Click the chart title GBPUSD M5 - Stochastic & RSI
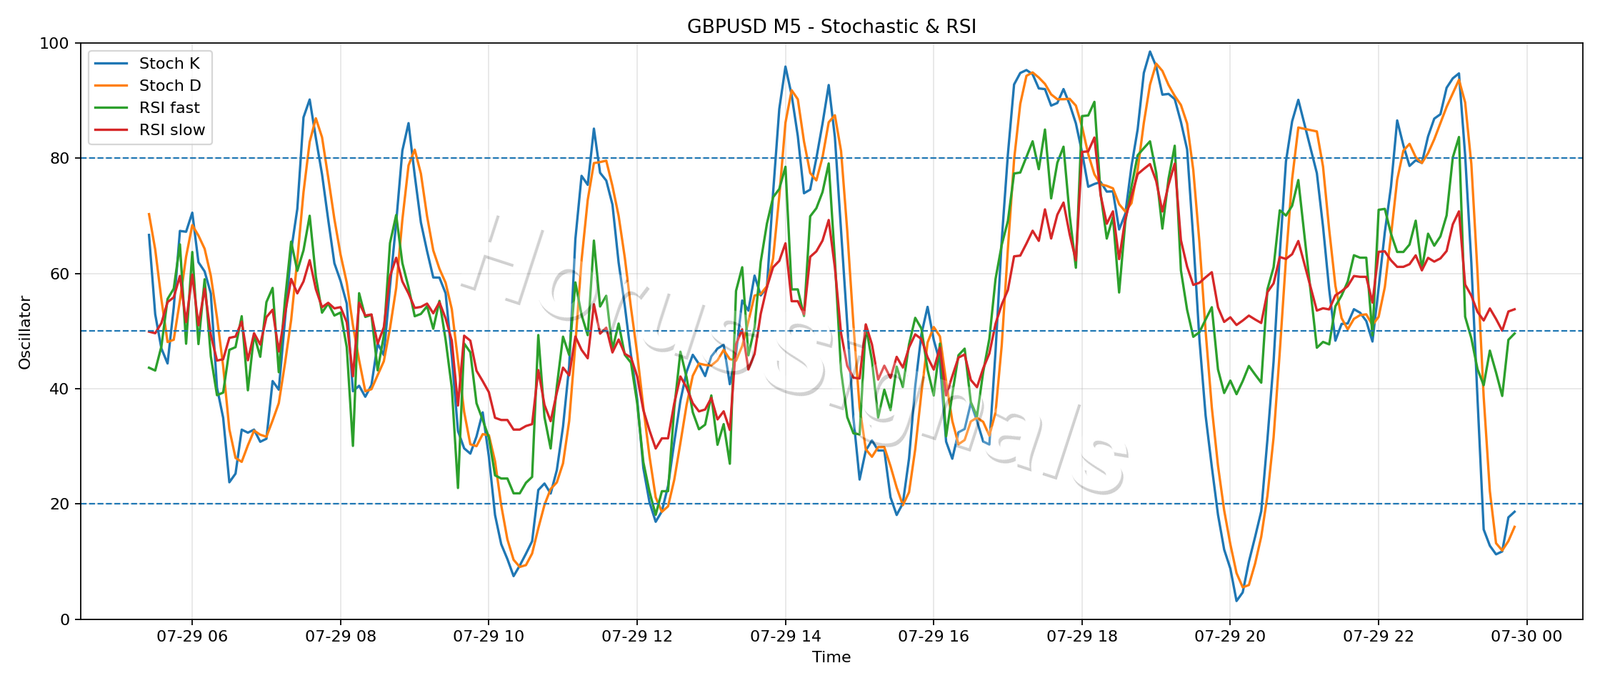Image resolution: width=1600 pixels, height=686 pixels. tap(831, 27)
